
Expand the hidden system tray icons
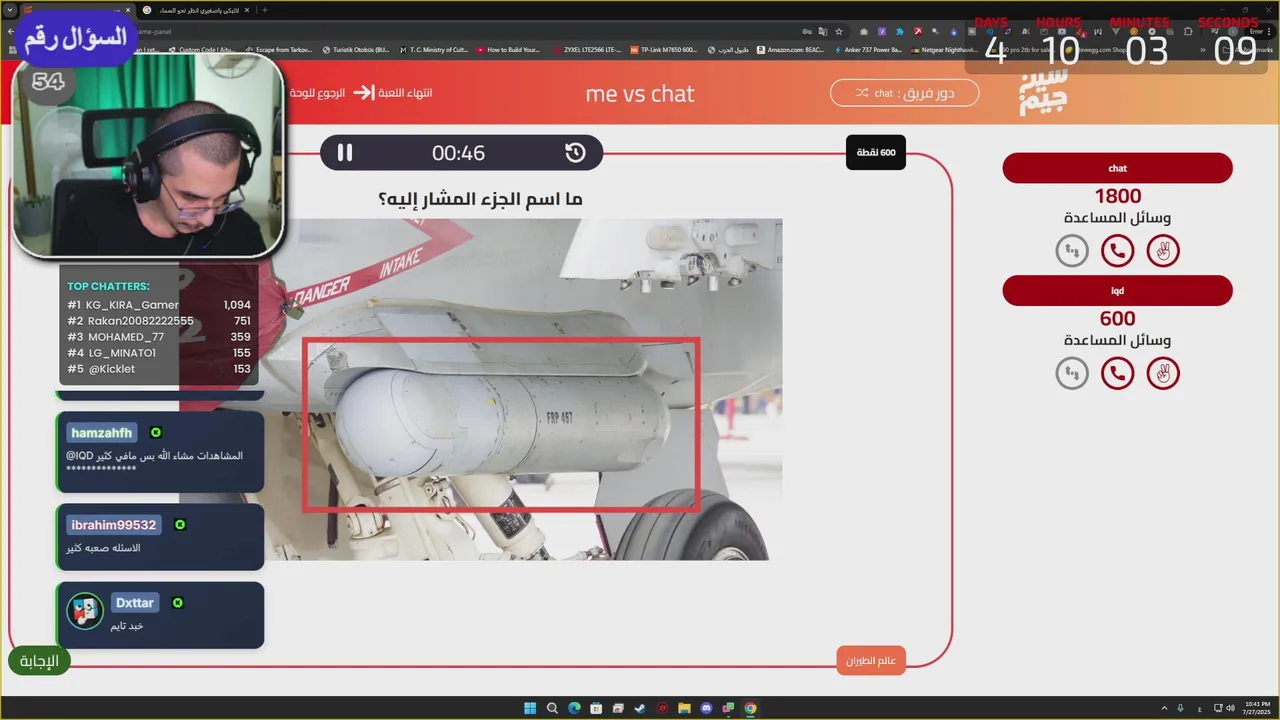[x=1164, y=708]
